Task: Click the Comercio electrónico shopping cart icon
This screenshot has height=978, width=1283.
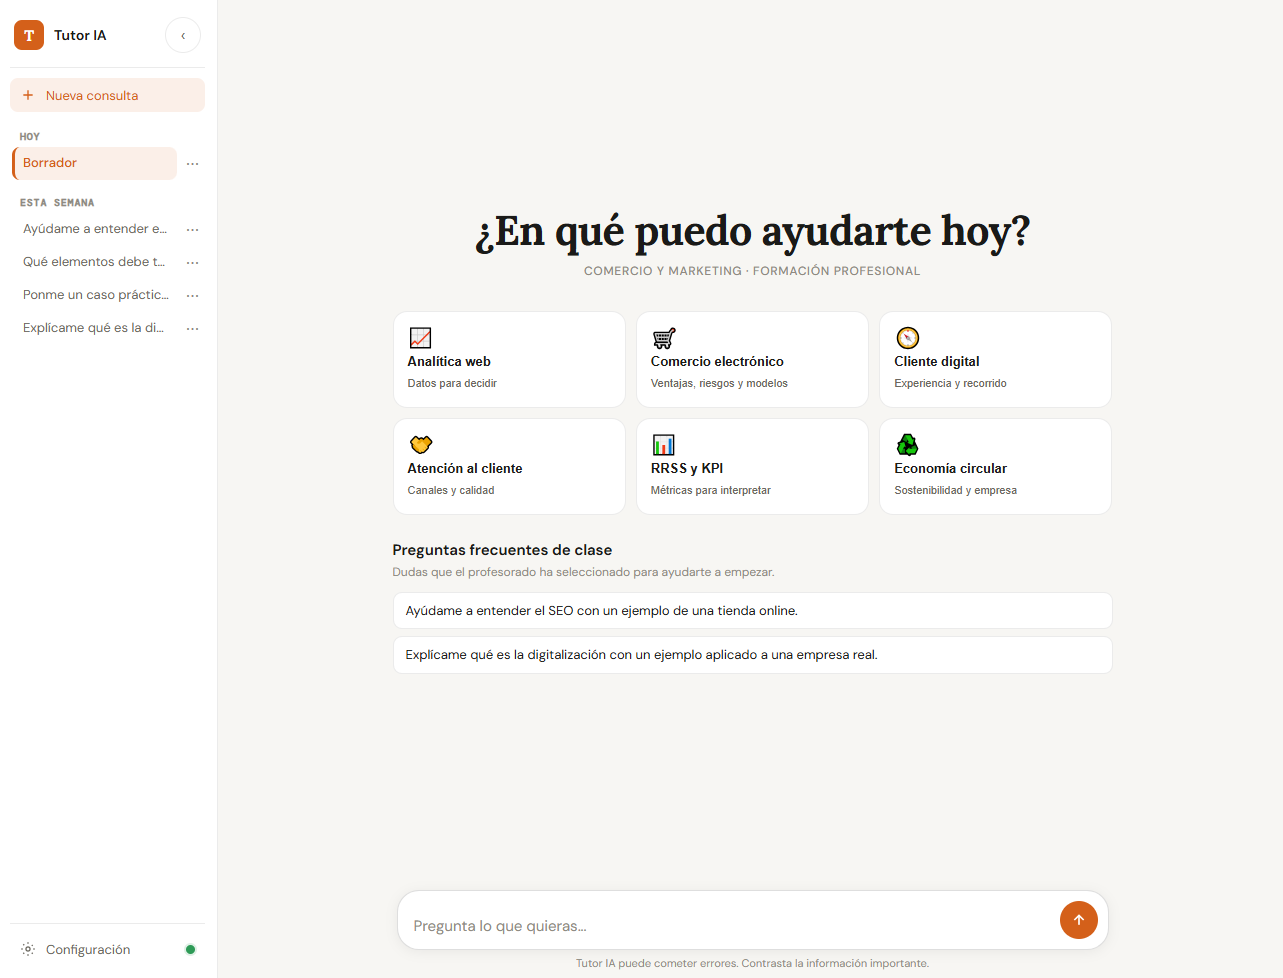Action: point(663,338)
